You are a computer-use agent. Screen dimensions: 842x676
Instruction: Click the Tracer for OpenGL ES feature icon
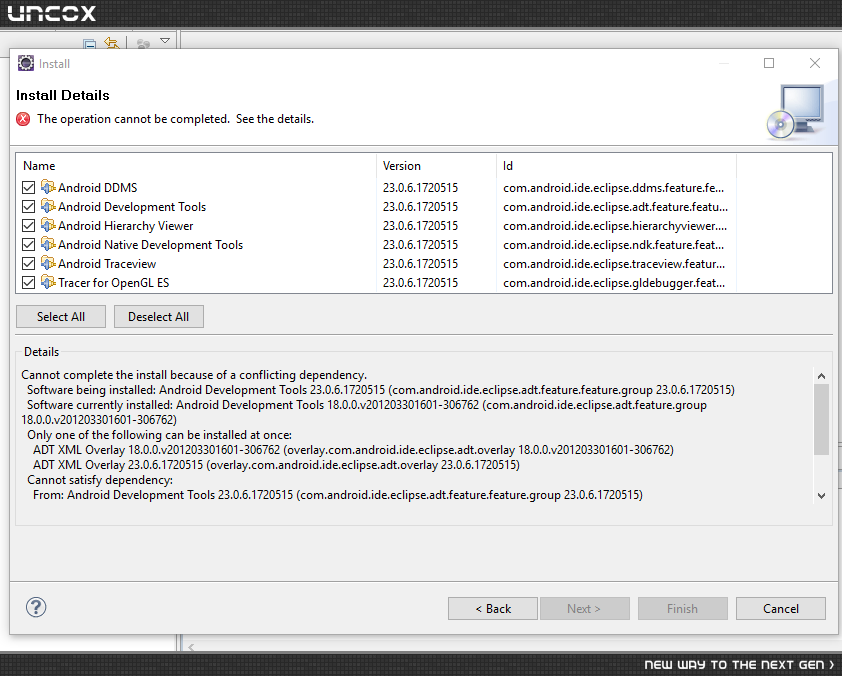48,282
